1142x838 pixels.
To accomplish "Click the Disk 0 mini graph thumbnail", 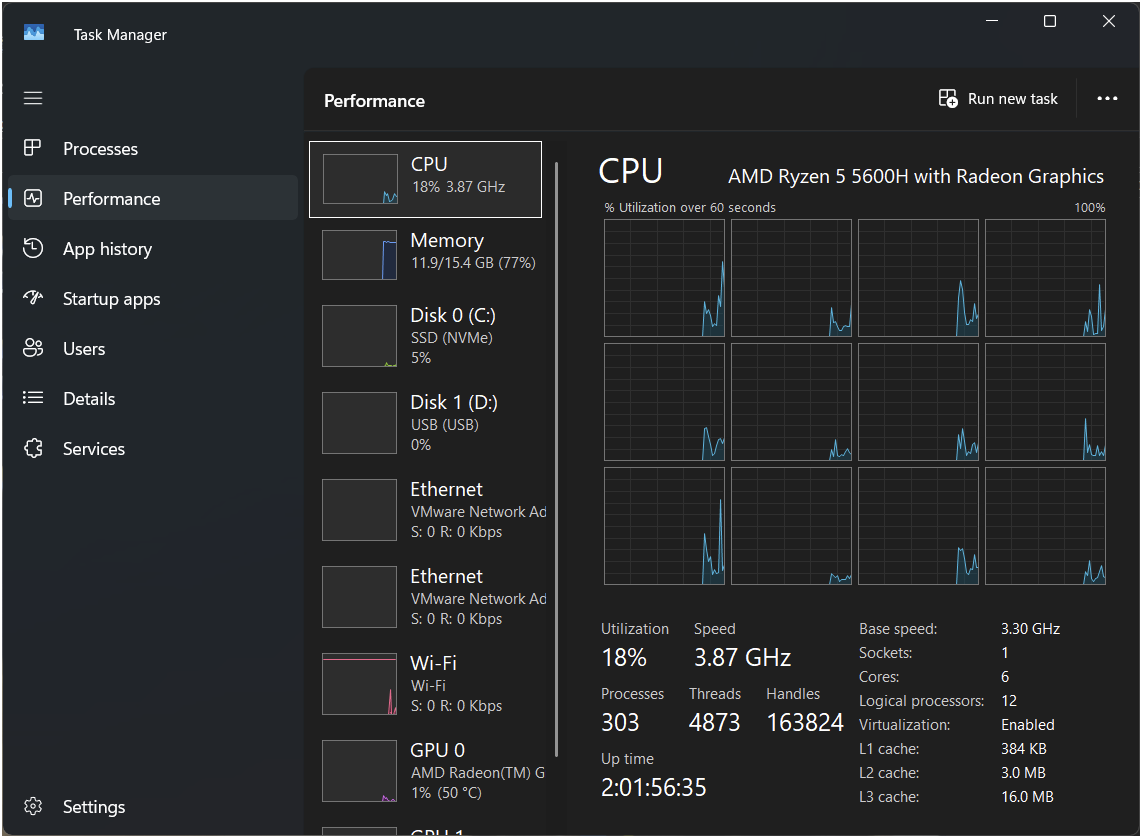I will (360, 336).
